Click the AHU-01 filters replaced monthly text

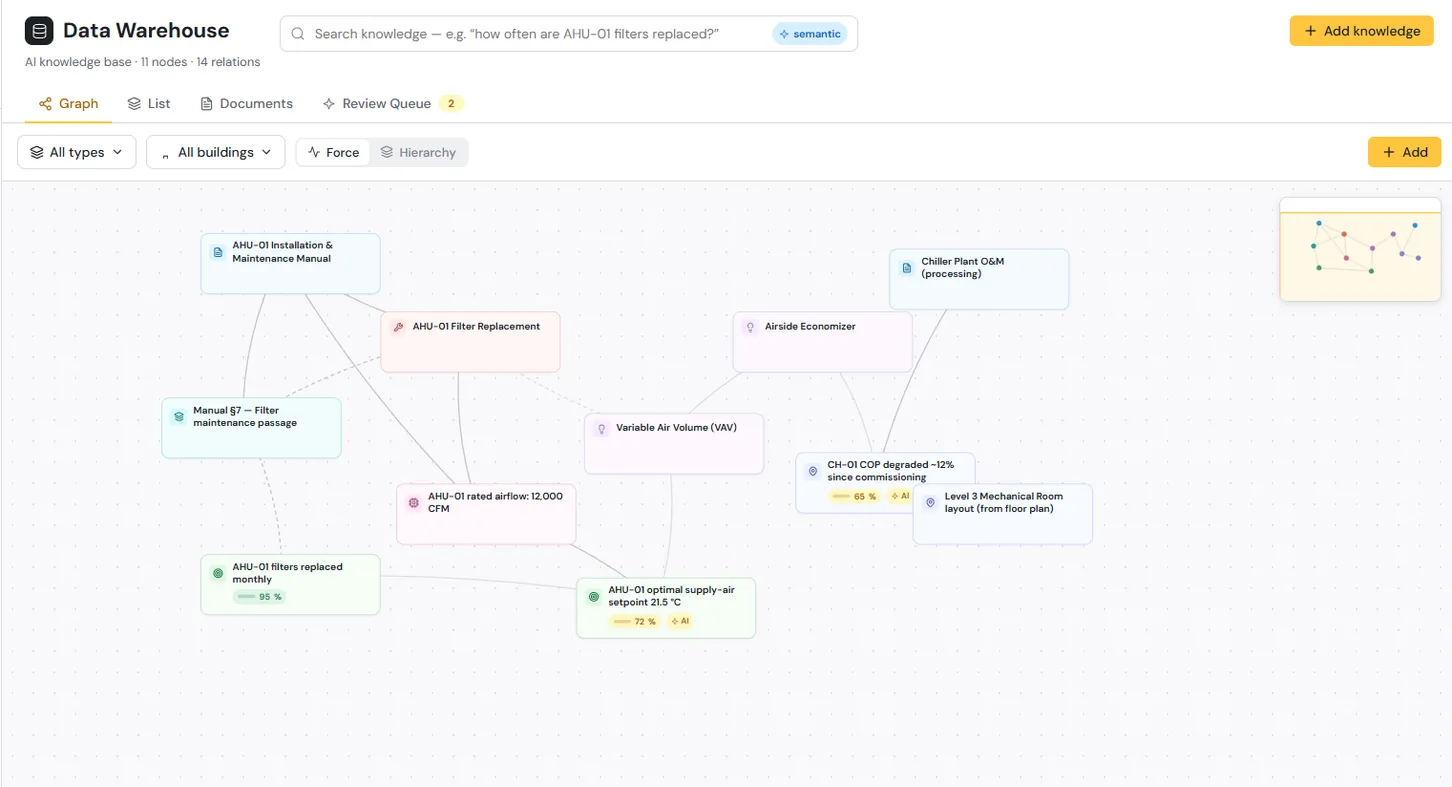tap(287, 573)
